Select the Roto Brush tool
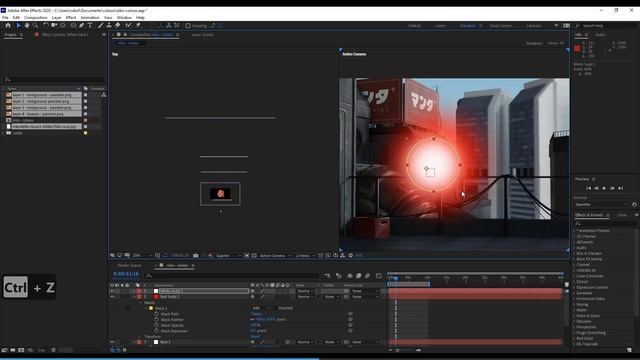The image size is (640, 360). [x=128, y=25]
